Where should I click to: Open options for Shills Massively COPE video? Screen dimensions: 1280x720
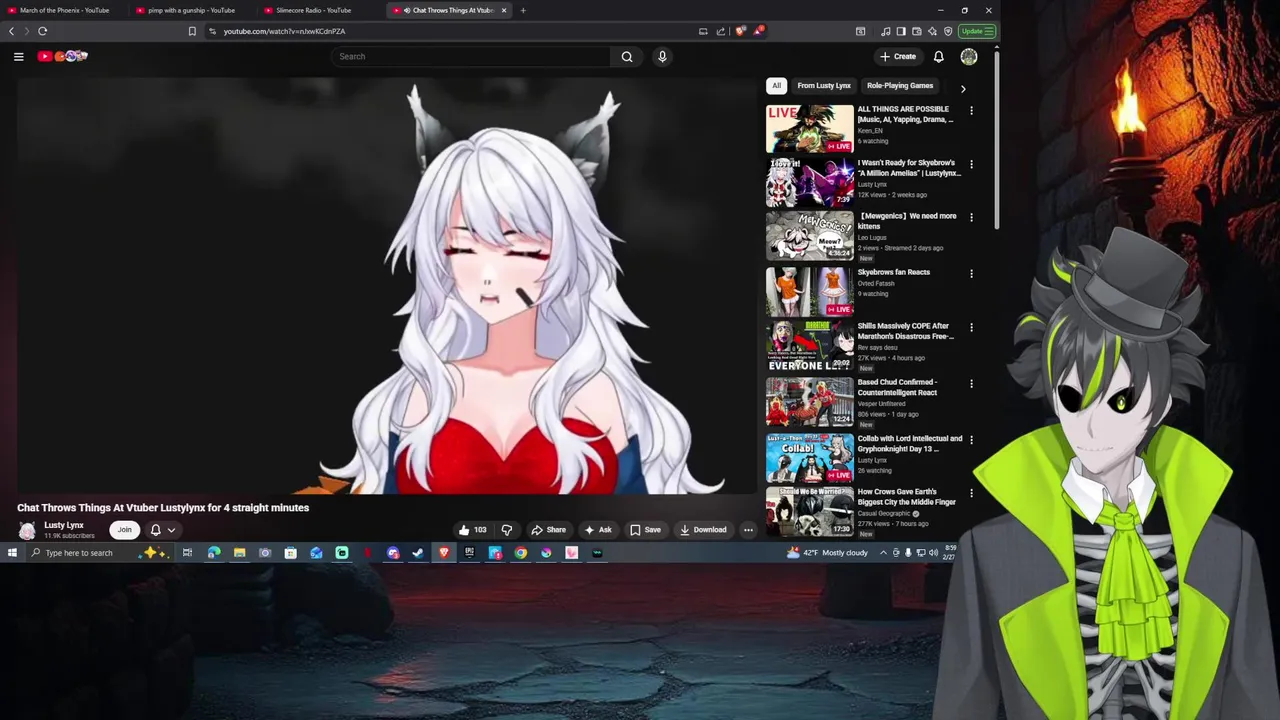(x=971, y=327)
